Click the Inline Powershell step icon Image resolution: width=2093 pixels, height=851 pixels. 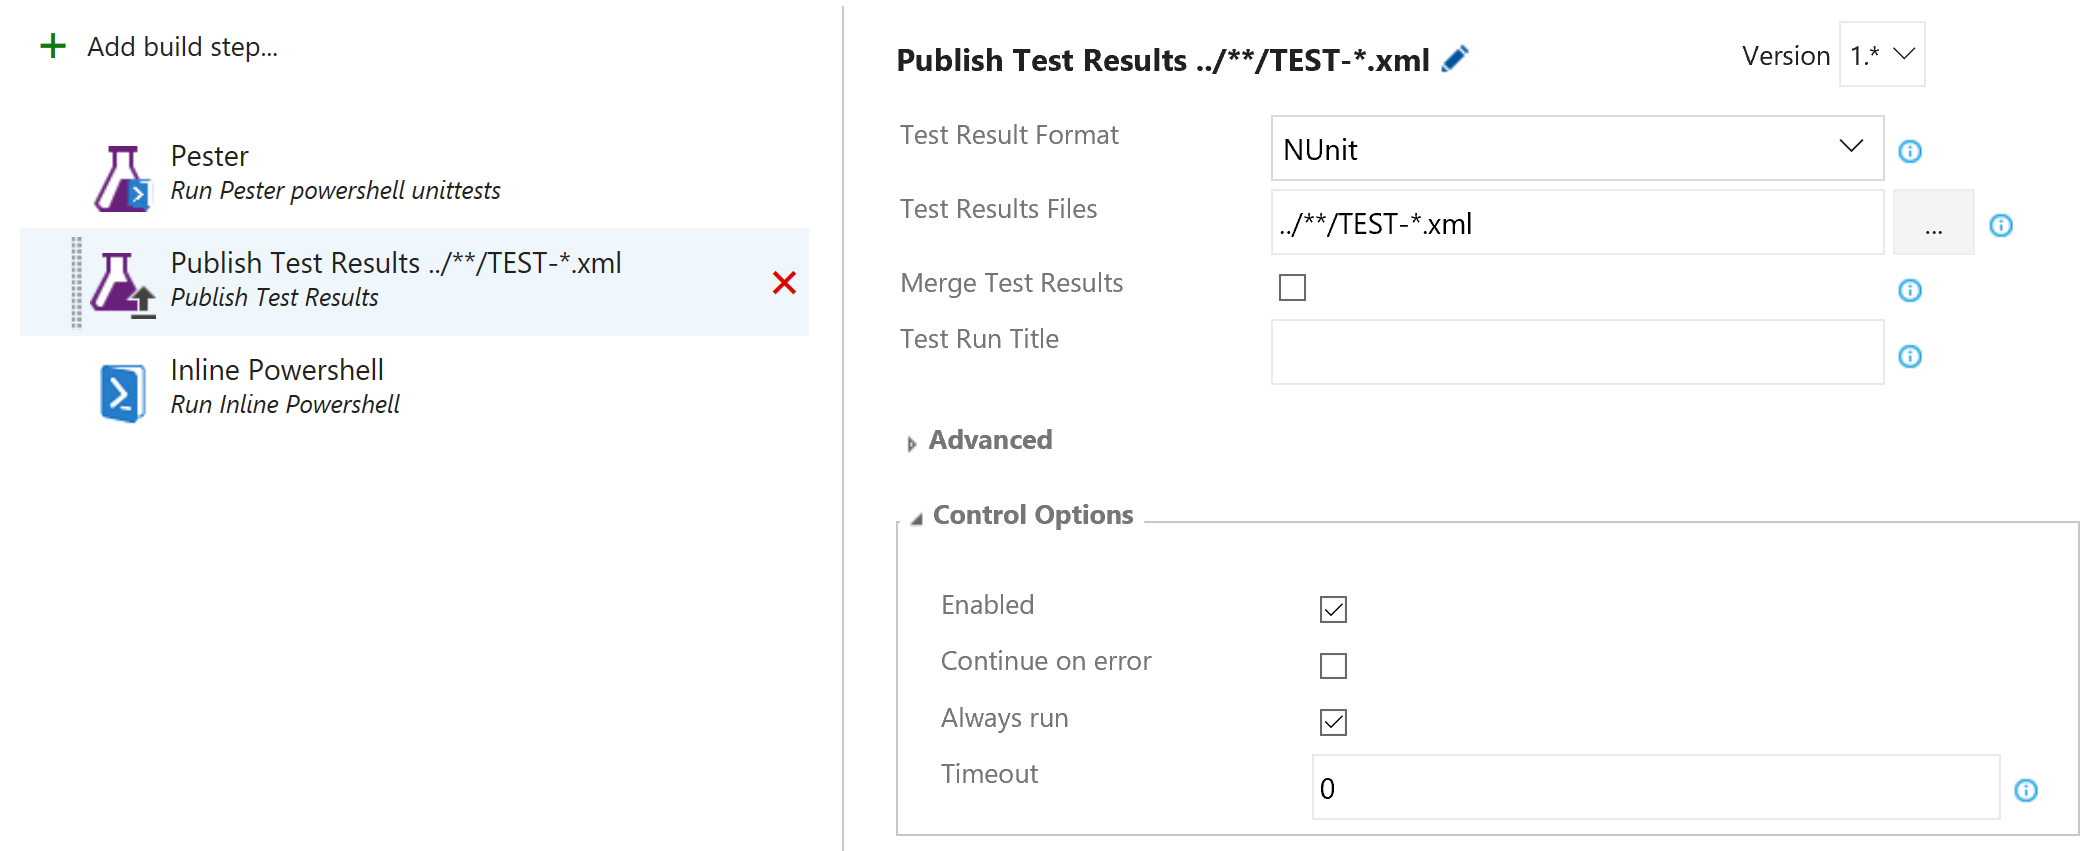click(122, 392)
